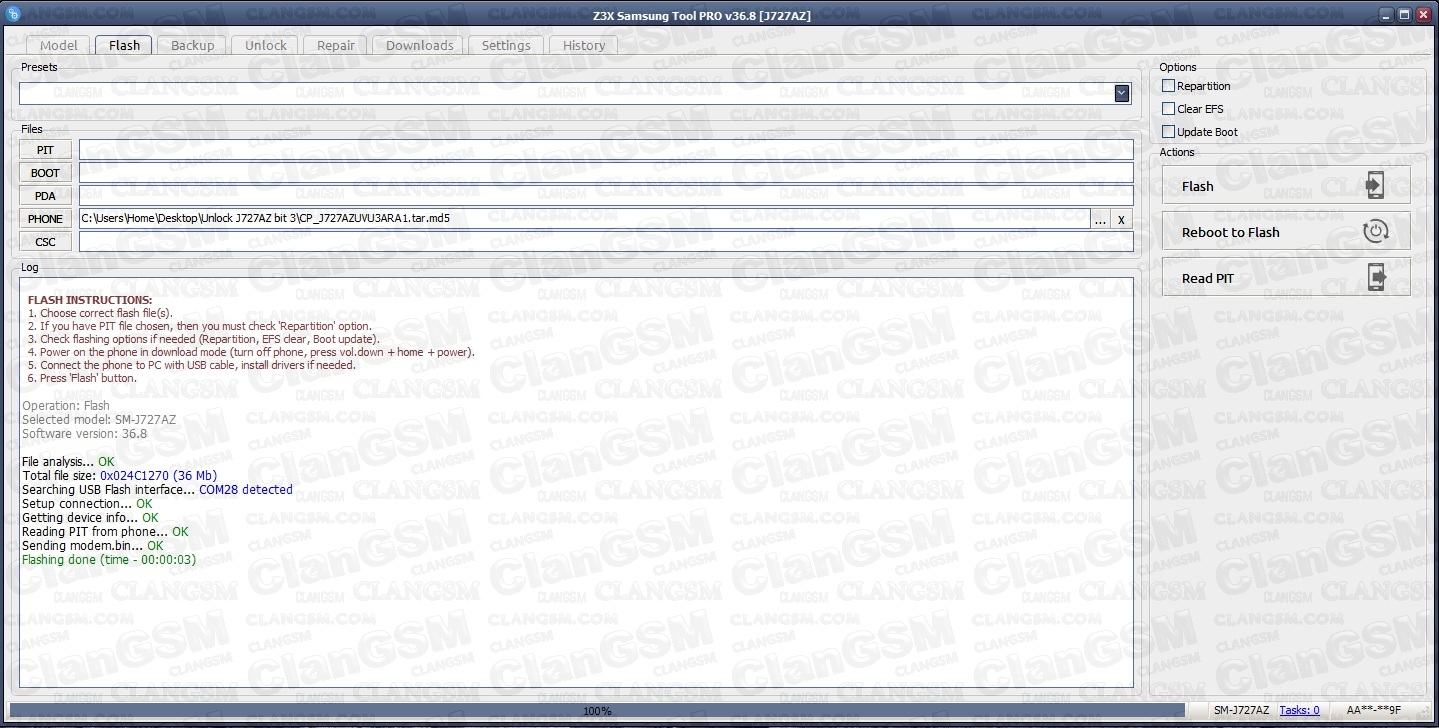
Task: Clear PHONE file with x button
Action: tap(1122, 219)
